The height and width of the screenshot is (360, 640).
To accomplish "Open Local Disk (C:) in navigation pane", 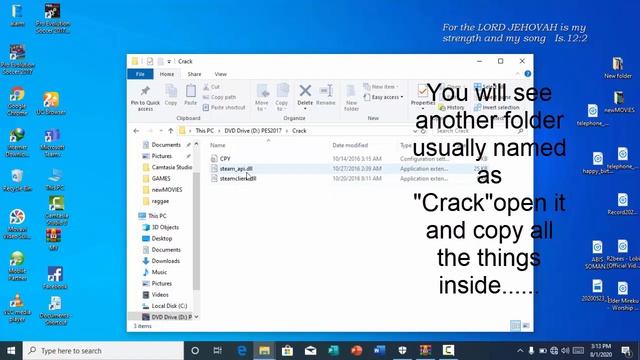I will [169, 306].
